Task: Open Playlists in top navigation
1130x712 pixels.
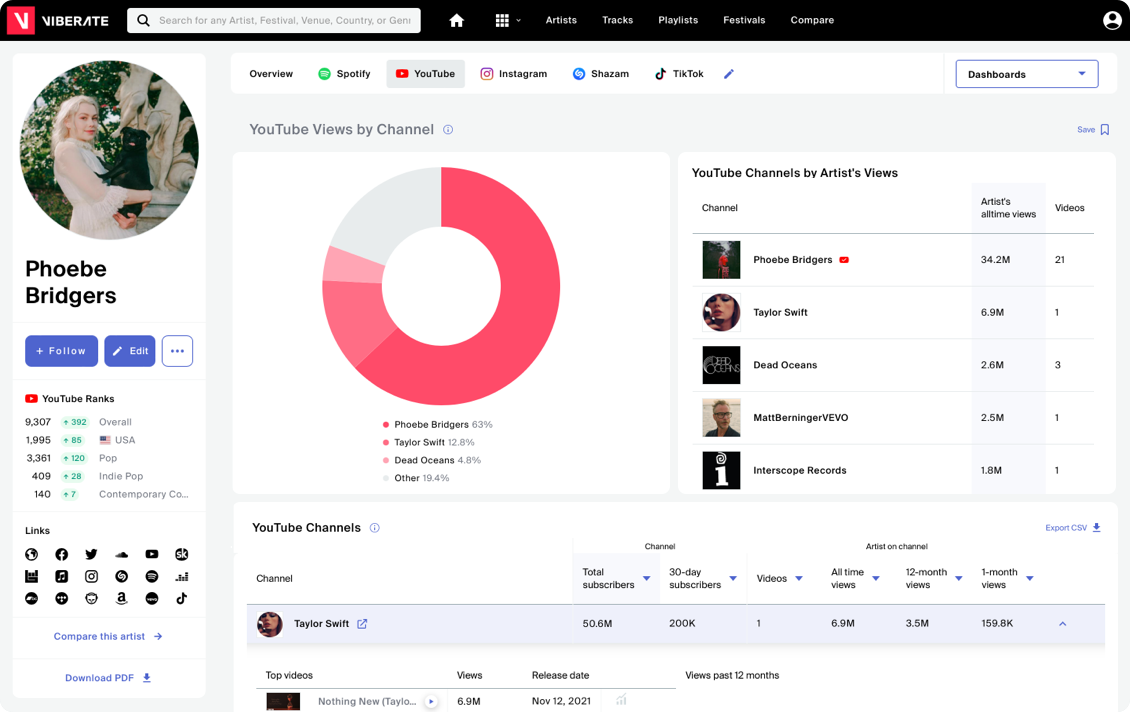Action: 678,20
